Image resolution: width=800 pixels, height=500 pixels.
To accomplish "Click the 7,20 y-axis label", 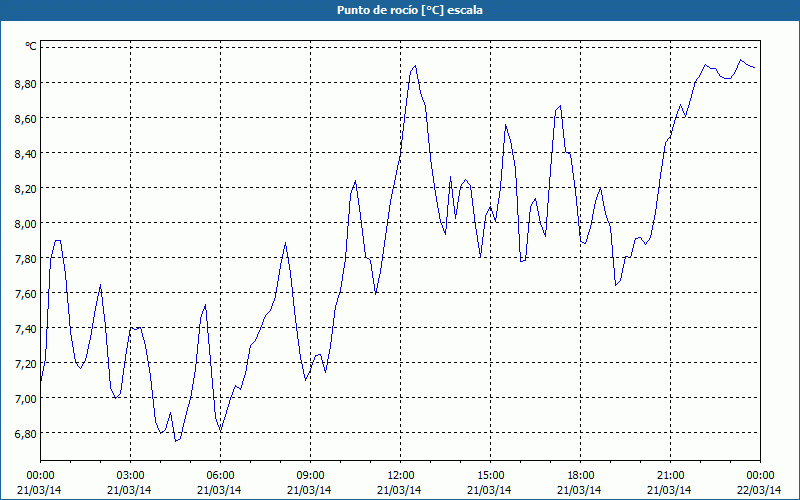I will [26, 363].
